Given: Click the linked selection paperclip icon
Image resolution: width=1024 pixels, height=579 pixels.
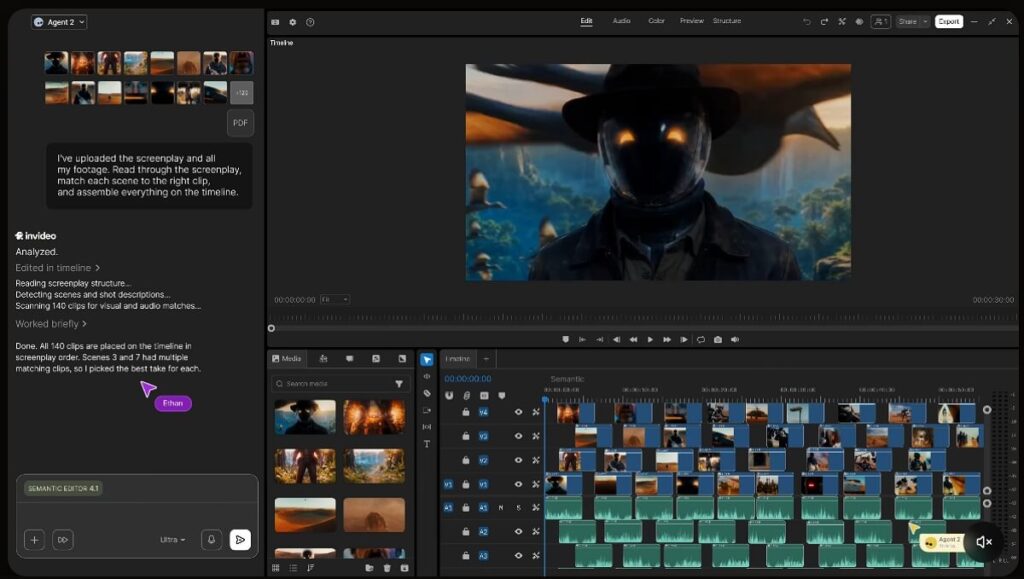Looking at the screenshot, I should click(466, 396).
